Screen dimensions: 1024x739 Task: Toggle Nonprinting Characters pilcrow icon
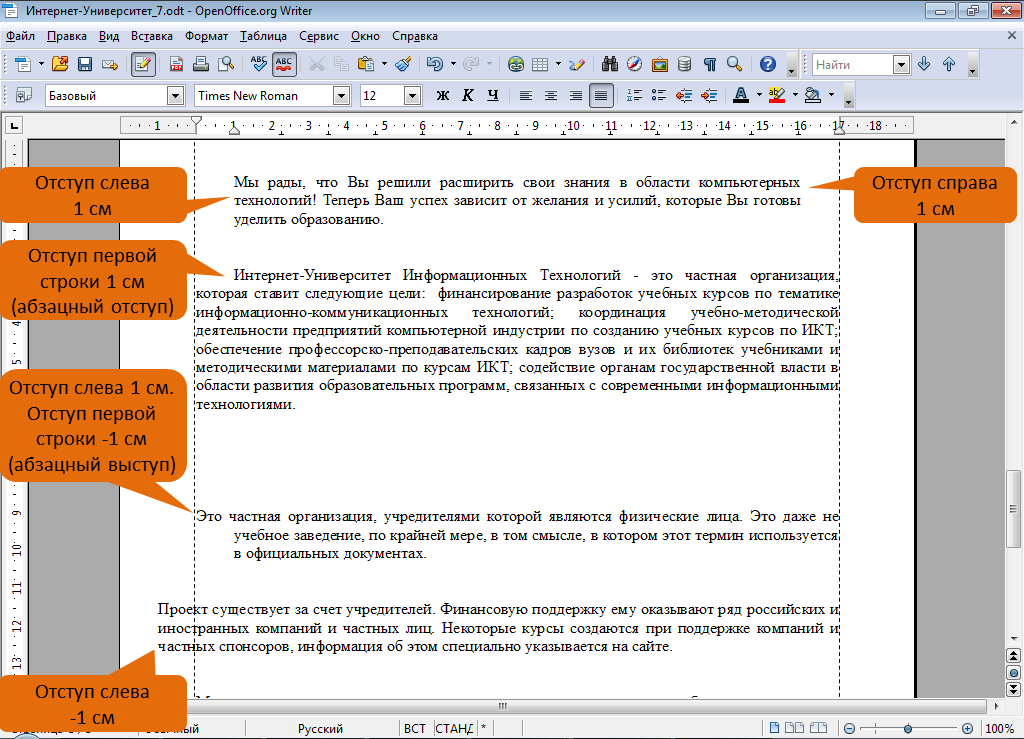pos(710,64)
